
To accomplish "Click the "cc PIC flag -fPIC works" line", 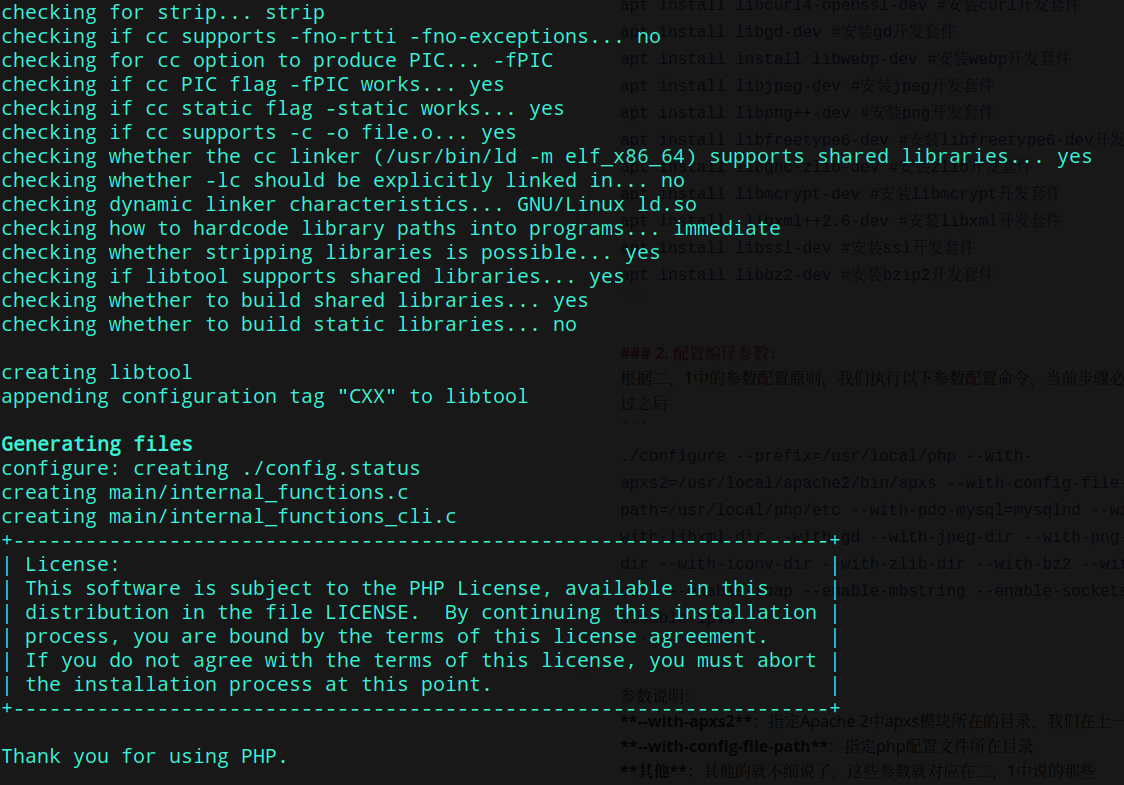I will click(x=252, y=84).
